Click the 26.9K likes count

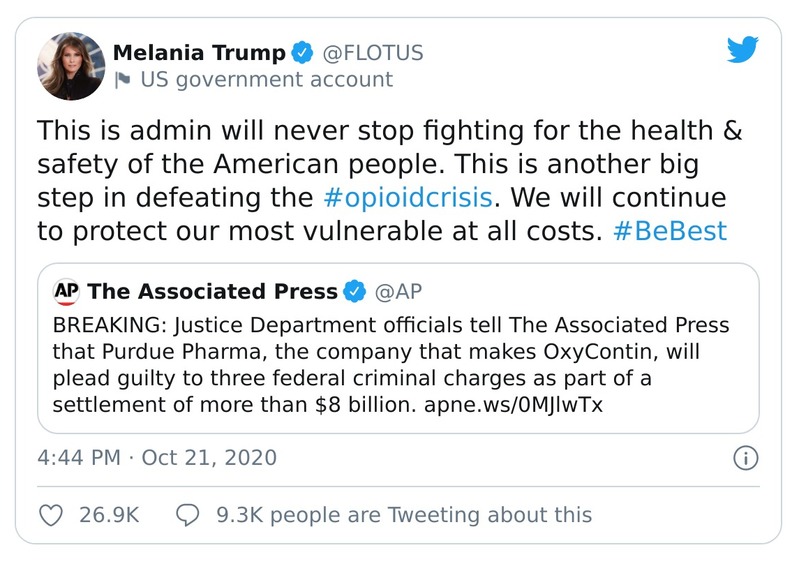pos(107,515)
